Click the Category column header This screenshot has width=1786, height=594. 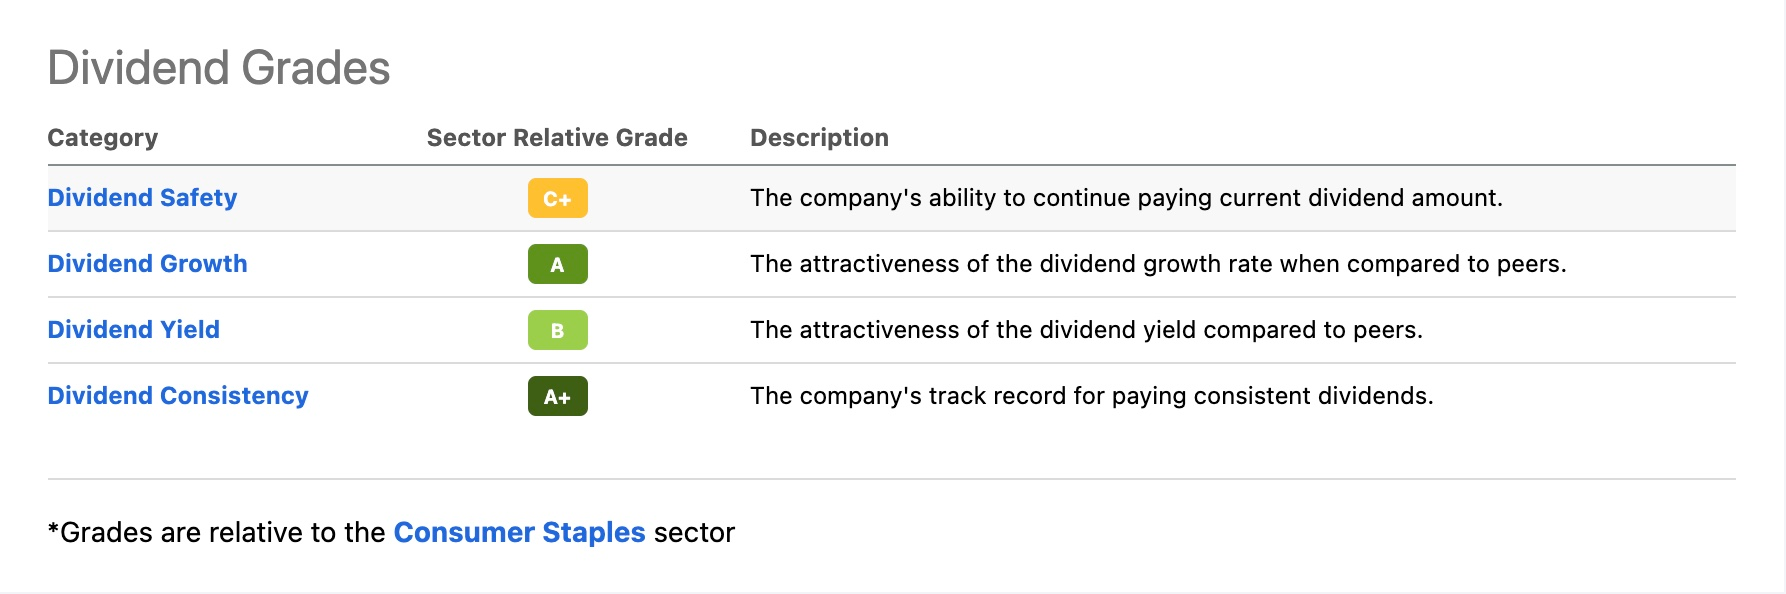click(x=103, y=138)
